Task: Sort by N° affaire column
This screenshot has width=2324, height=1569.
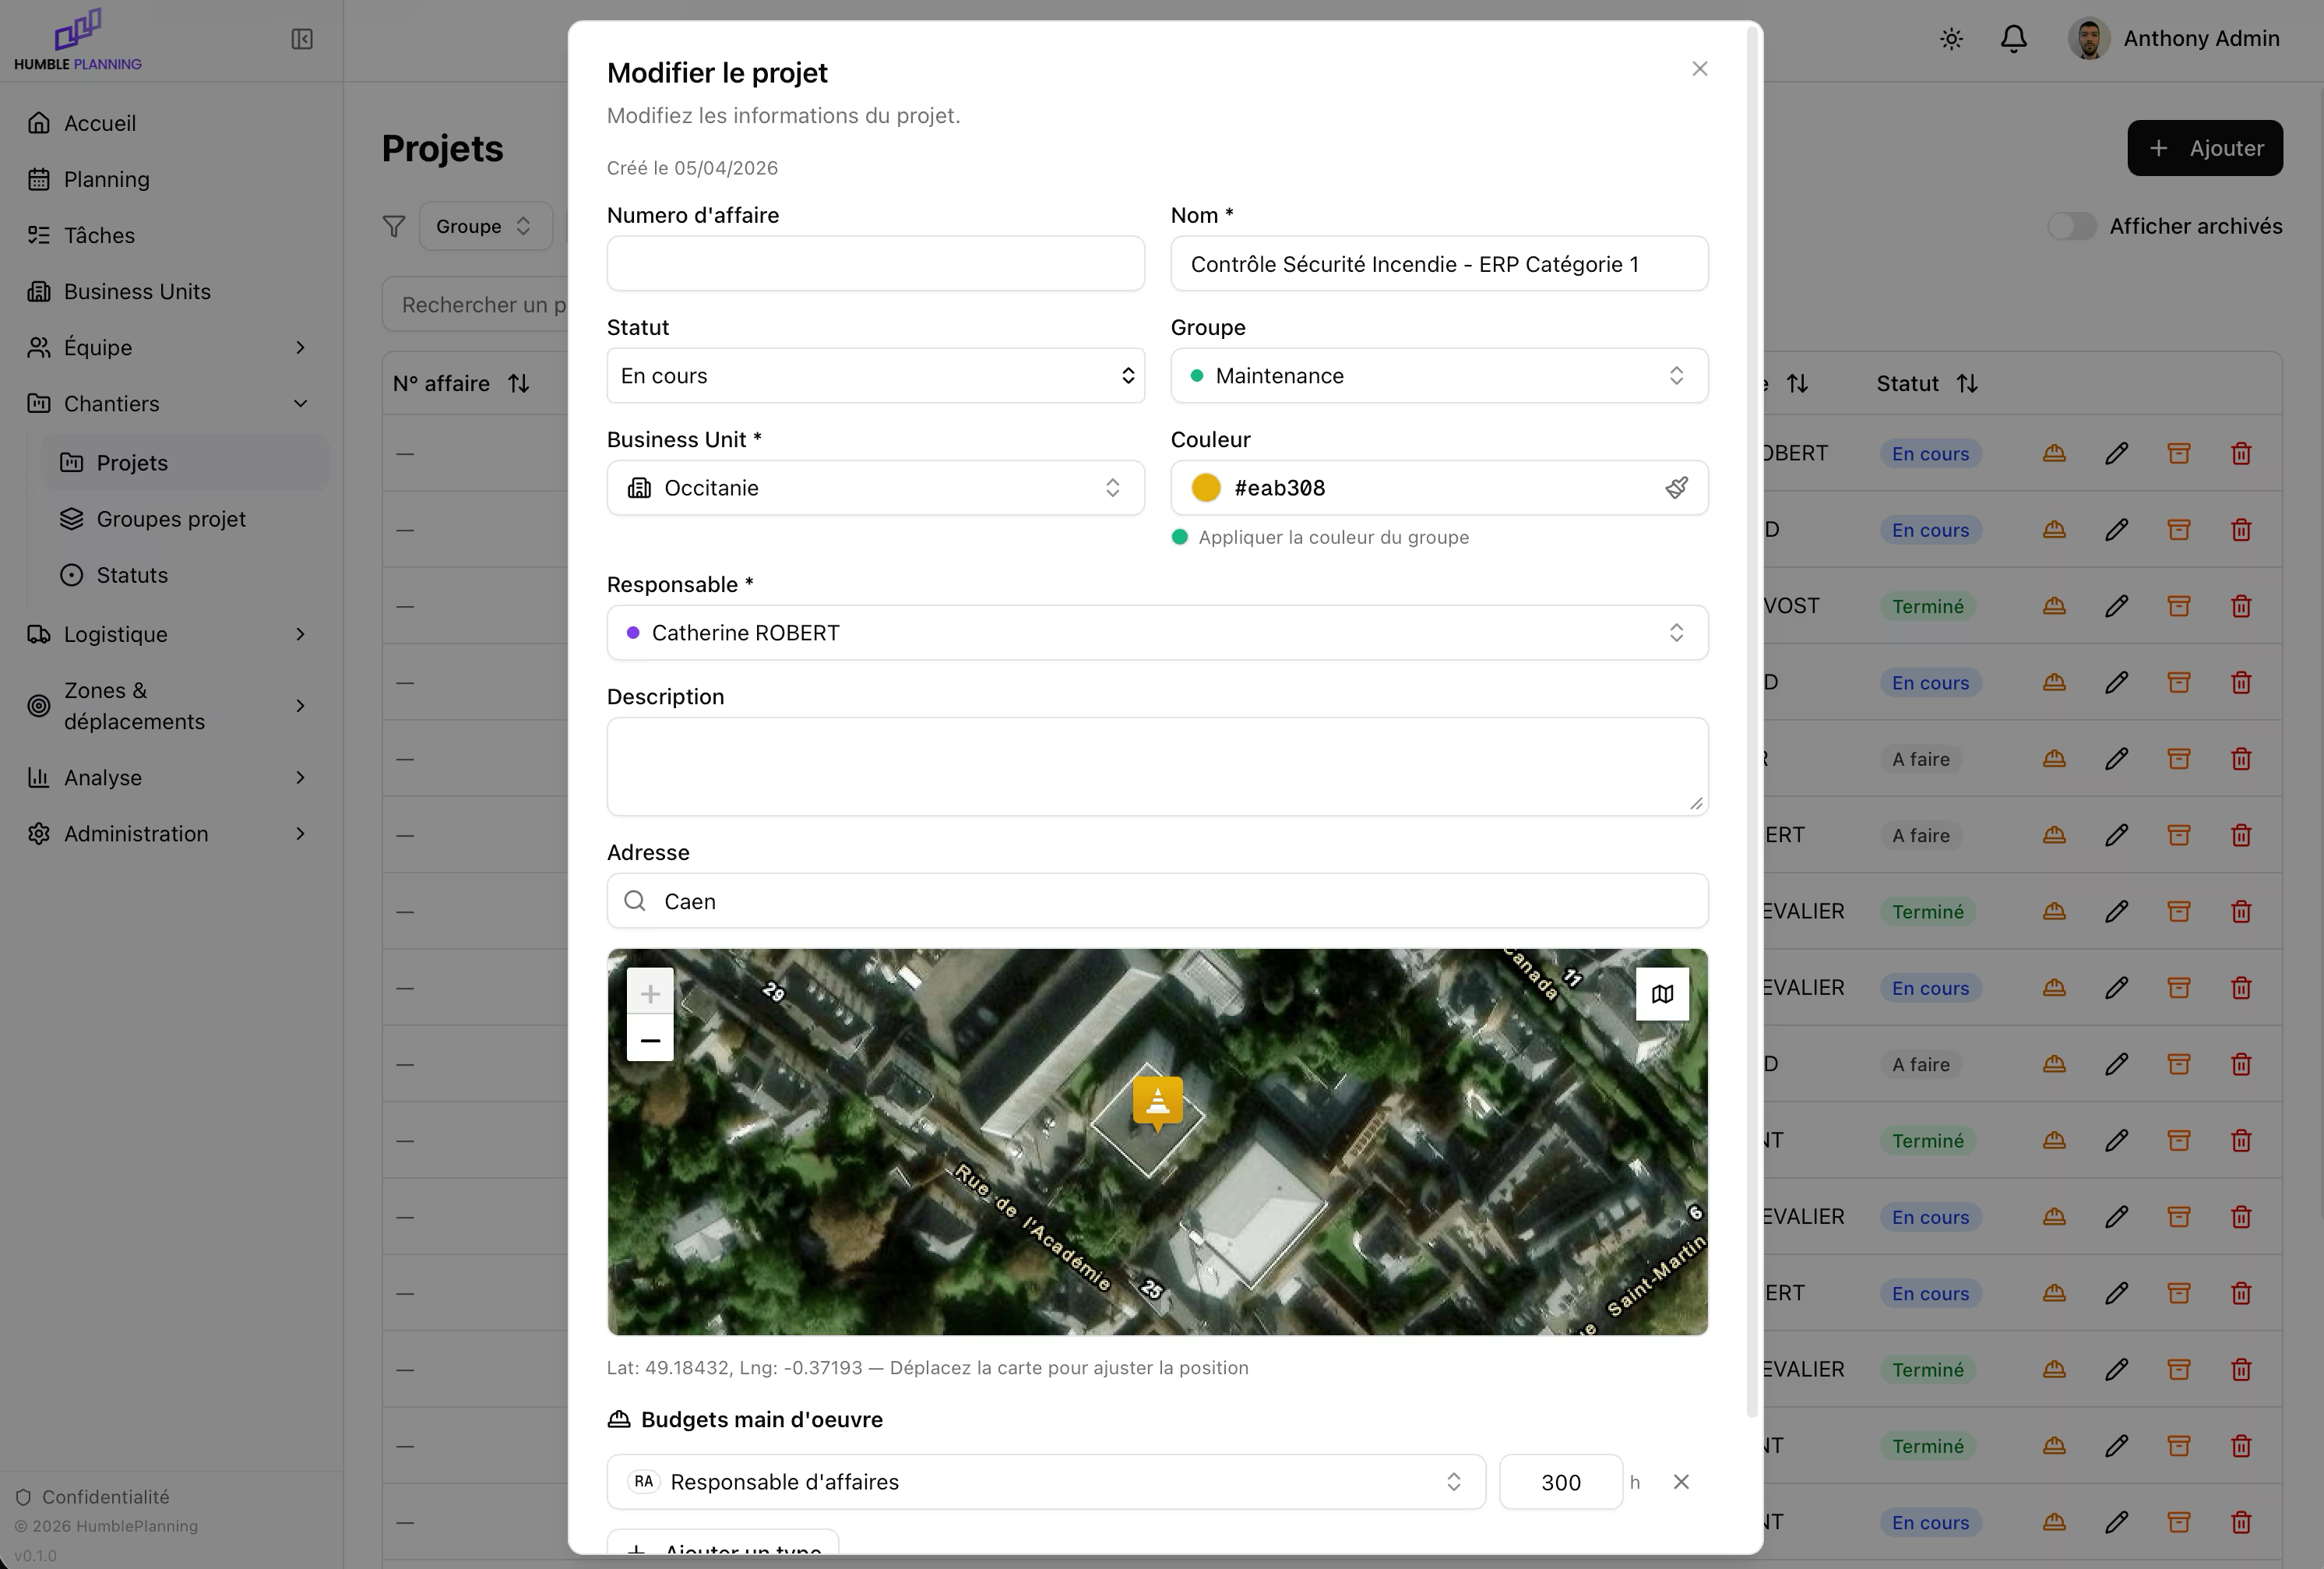Action: [518, 384]
